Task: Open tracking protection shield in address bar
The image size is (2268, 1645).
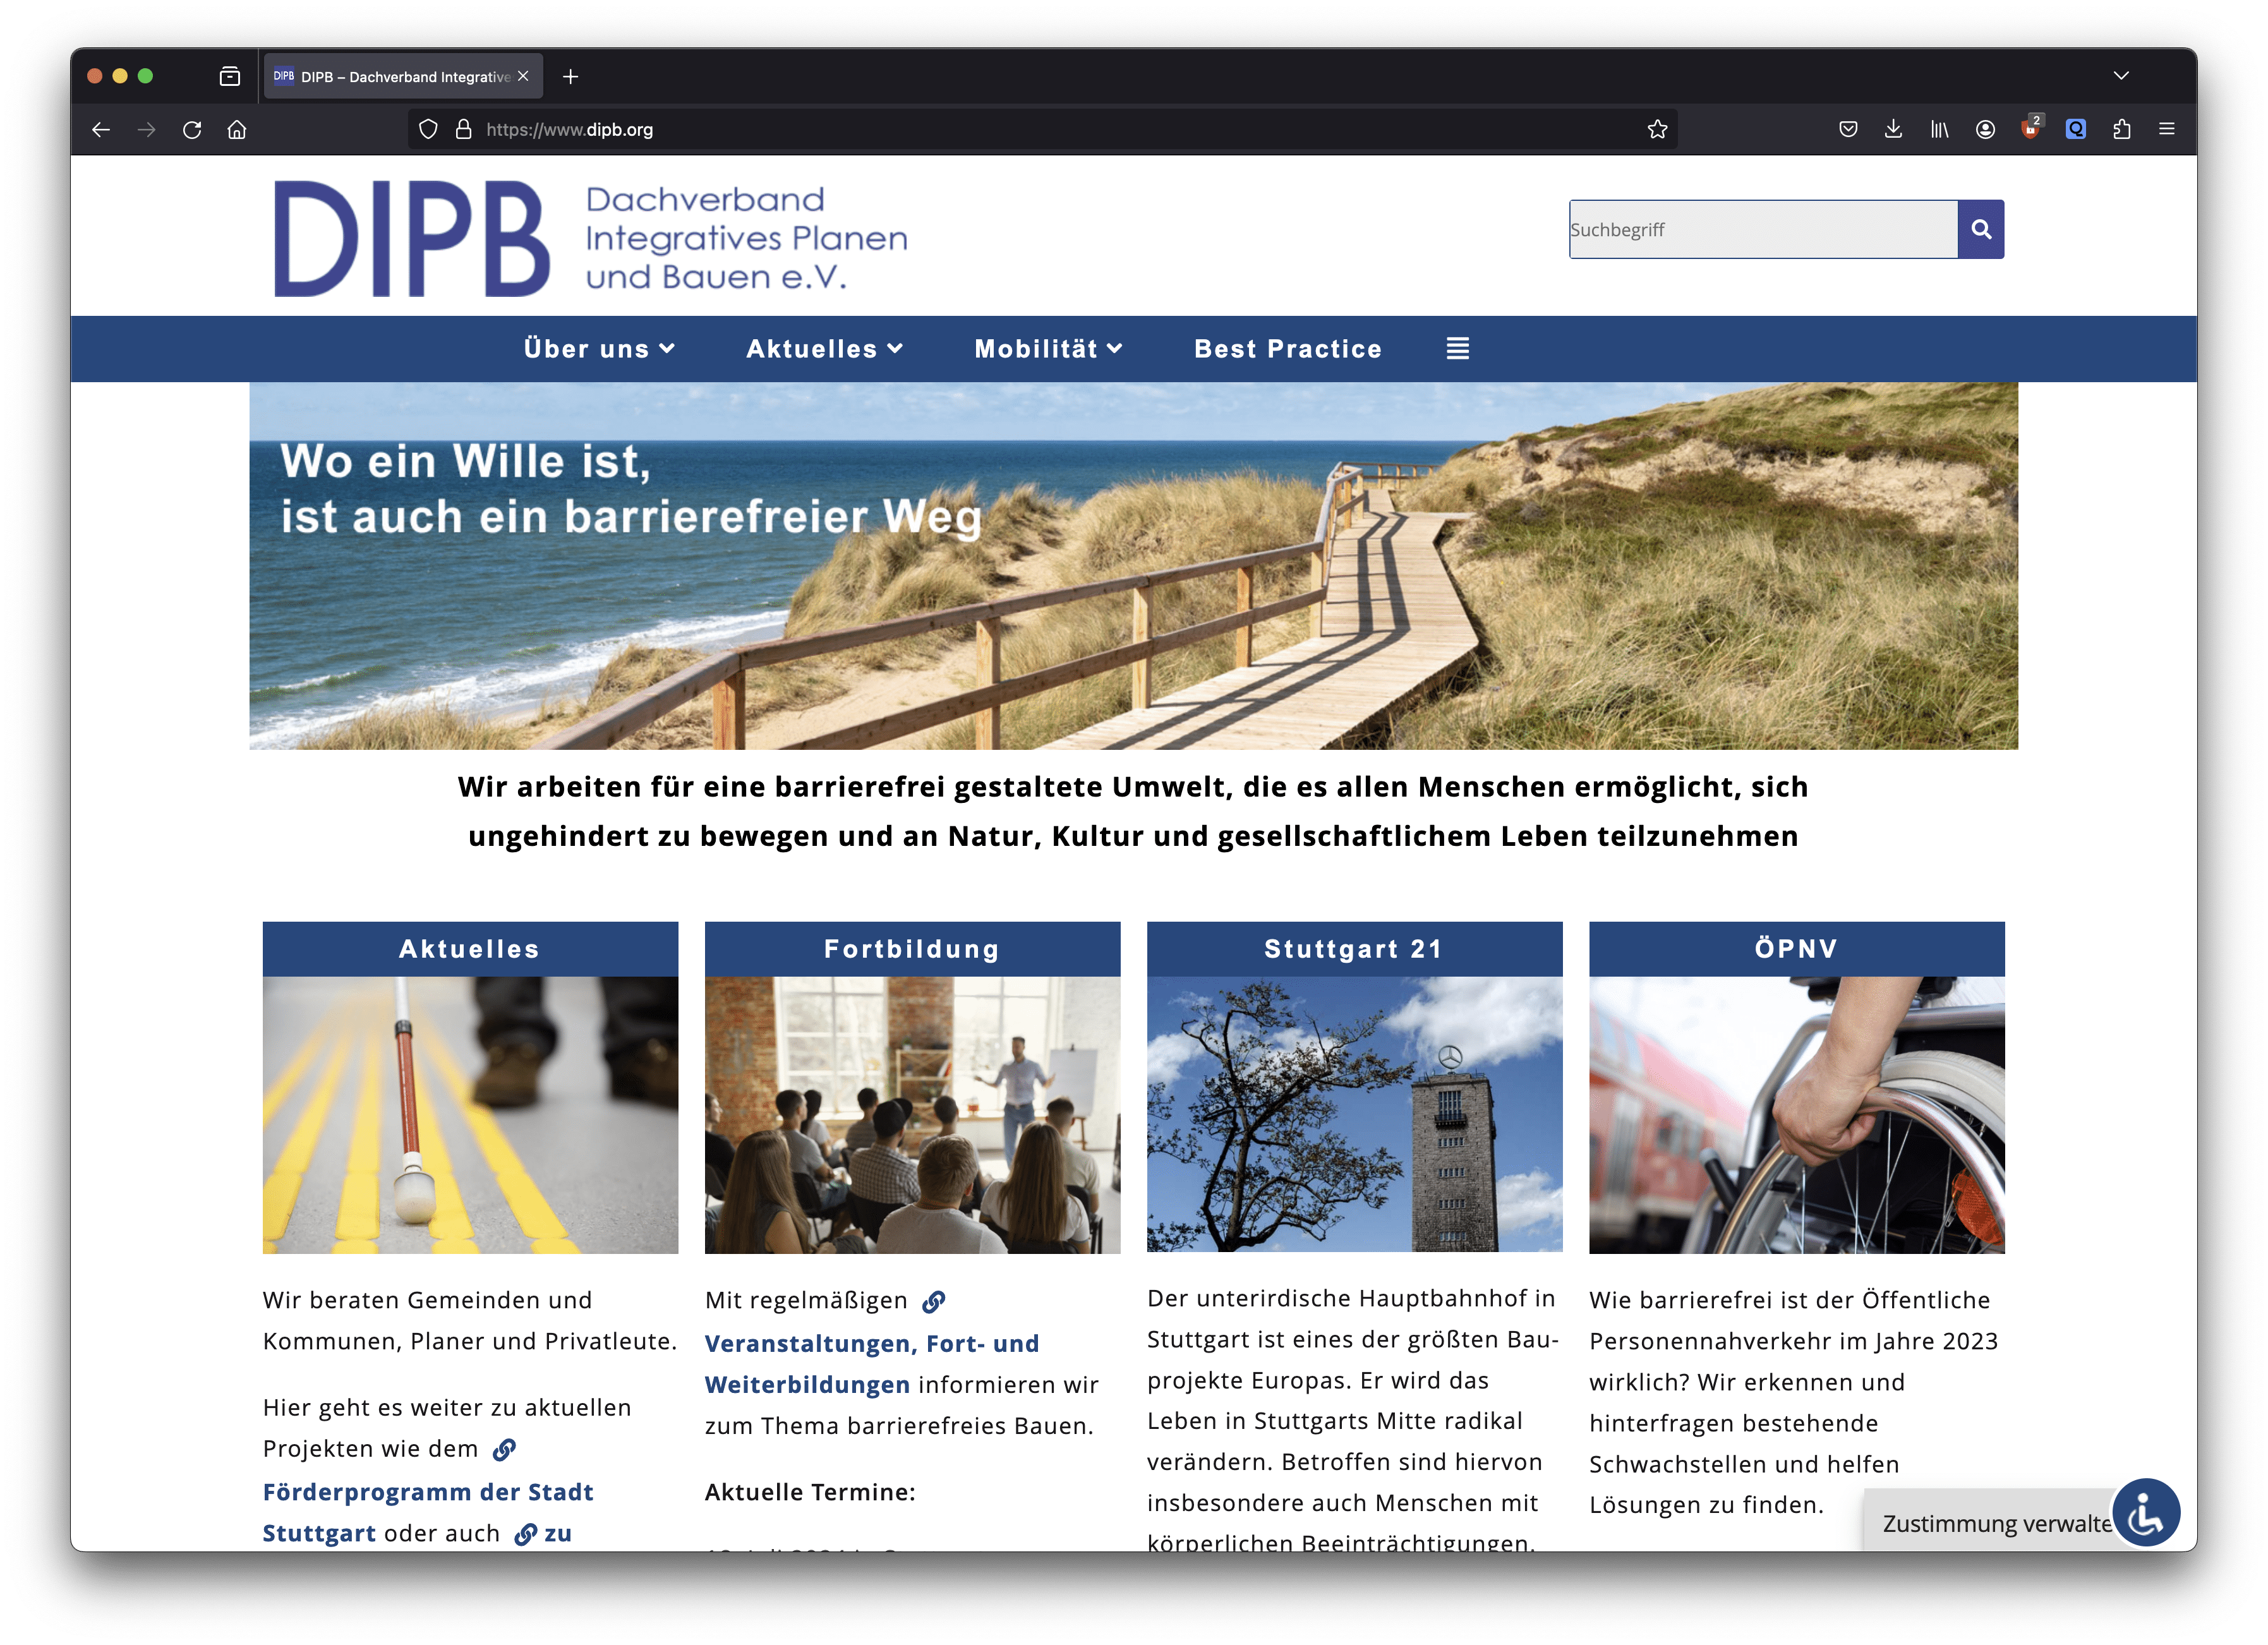Action: point(428,129)
